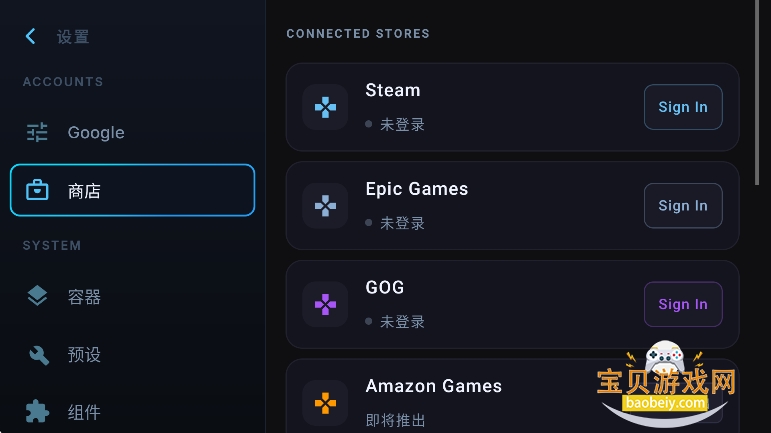Click the 商店 store bag icon
This screenshot has height=433, width=771.
tap(37, 190)
